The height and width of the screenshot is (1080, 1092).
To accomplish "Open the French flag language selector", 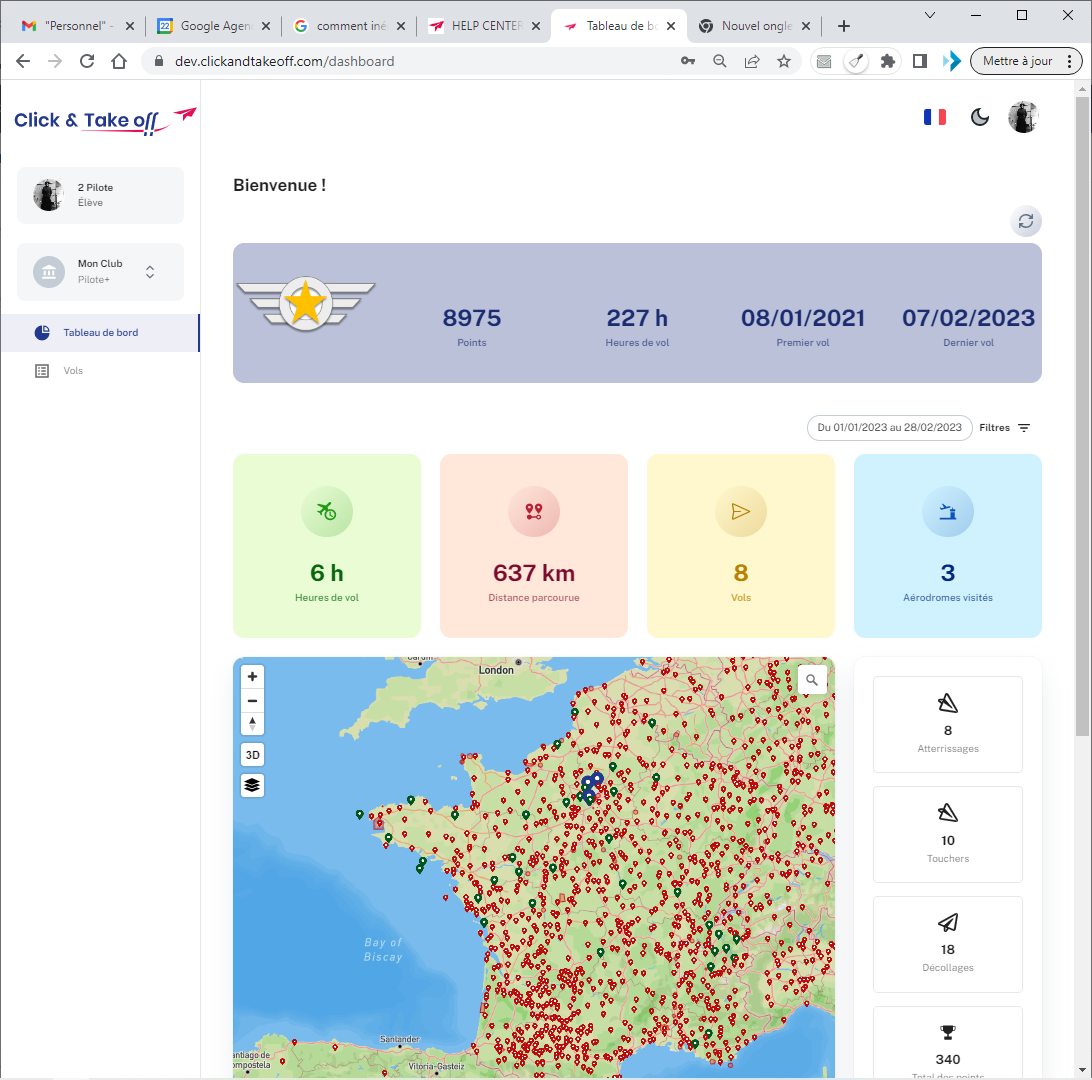I will pyautogui.click(x=935, y=117).
